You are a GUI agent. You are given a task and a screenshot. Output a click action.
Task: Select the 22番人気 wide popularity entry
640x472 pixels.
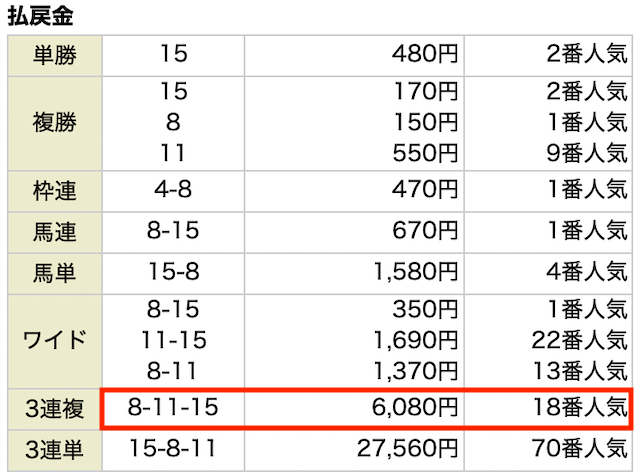[x=580, y=341]
